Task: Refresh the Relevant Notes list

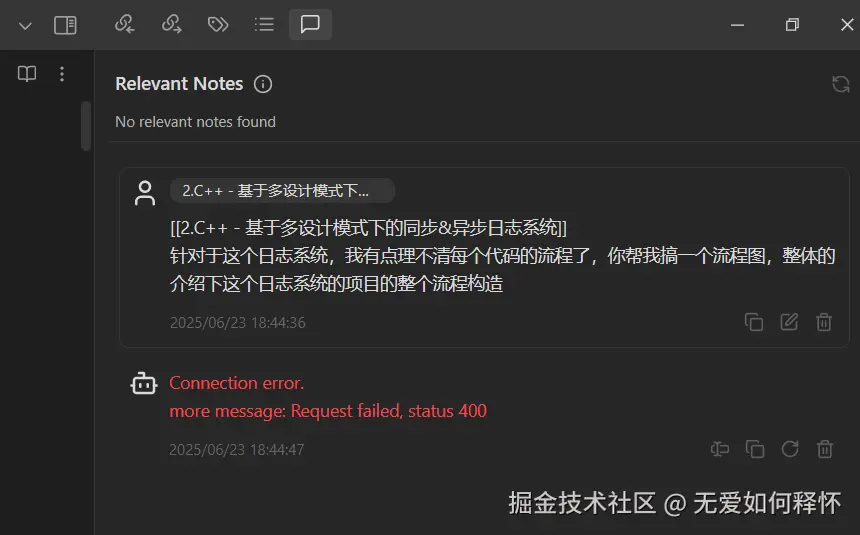Action: click(840, 84)
